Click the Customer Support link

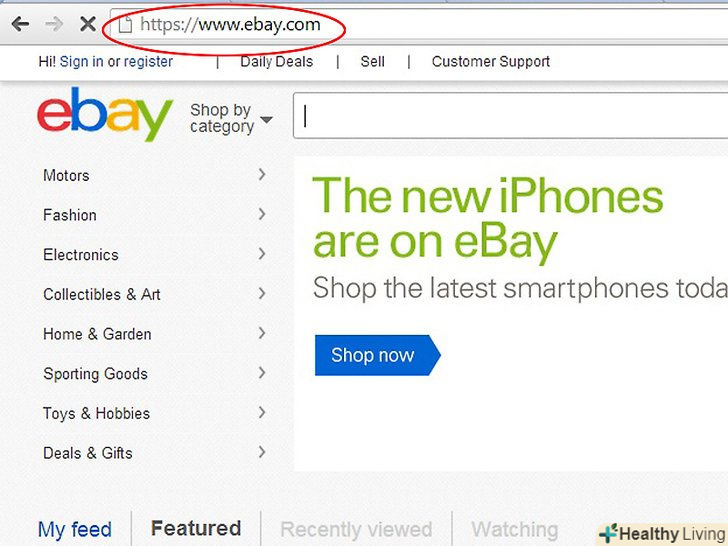point(490,62)
